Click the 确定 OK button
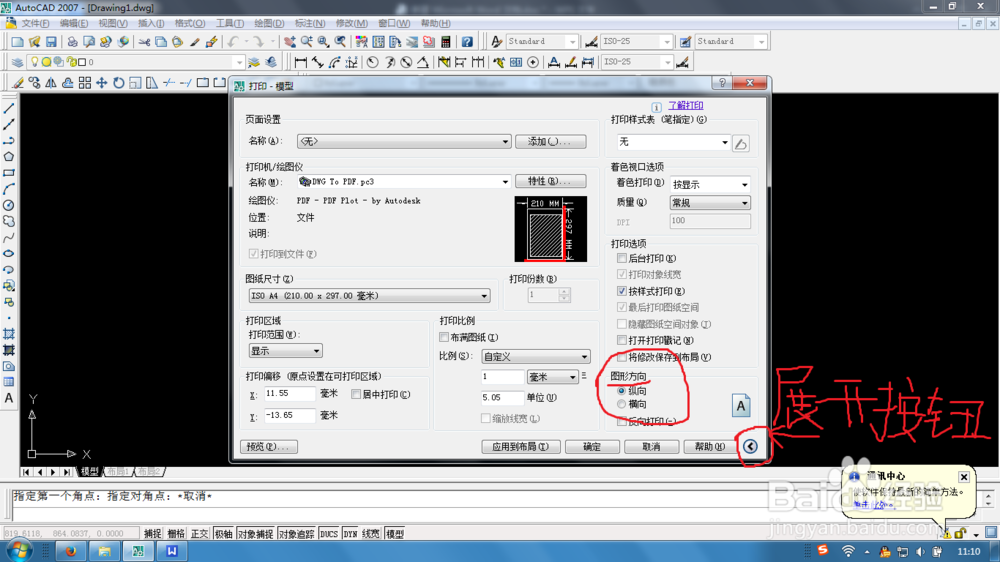Image resolution: width=1000 pixels, height=562 pixels. [592, 447]
